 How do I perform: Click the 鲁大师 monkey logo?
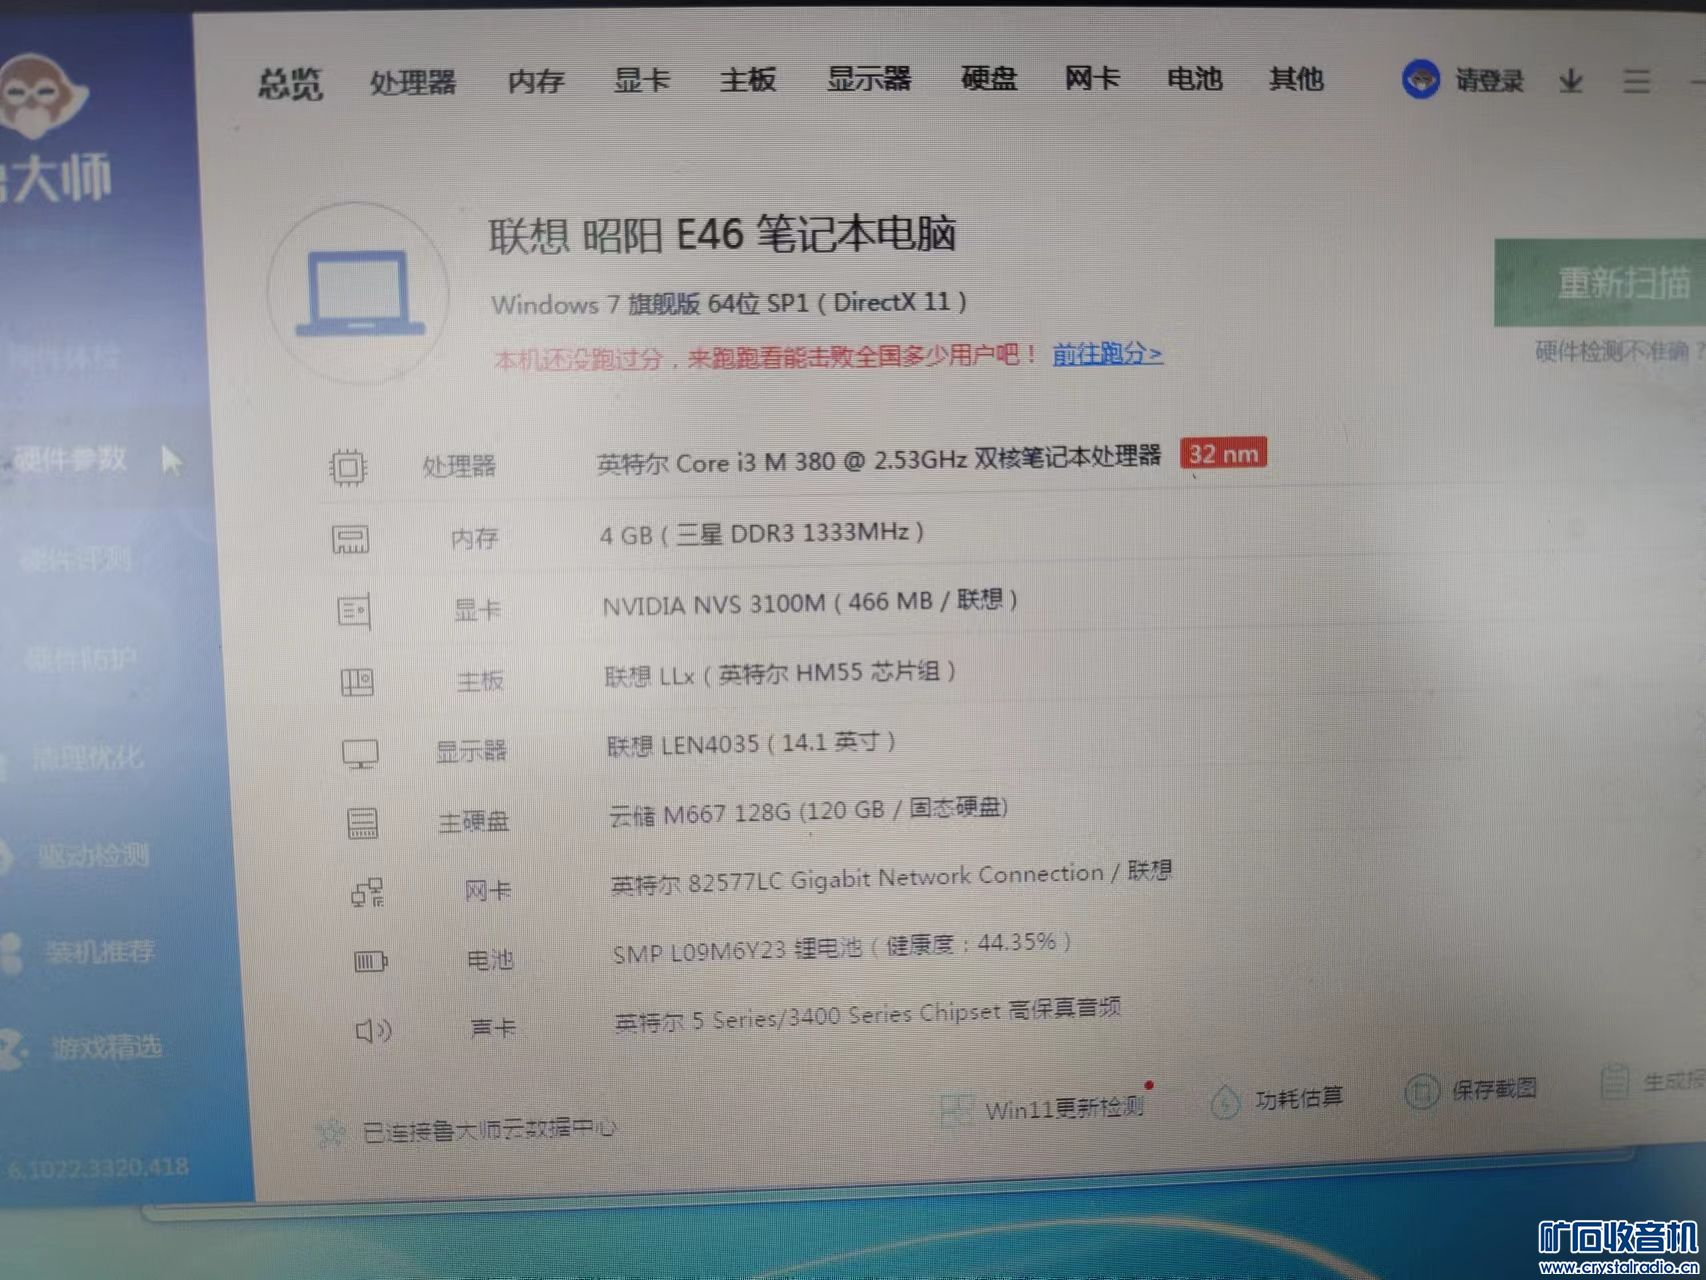coord(42,95)
